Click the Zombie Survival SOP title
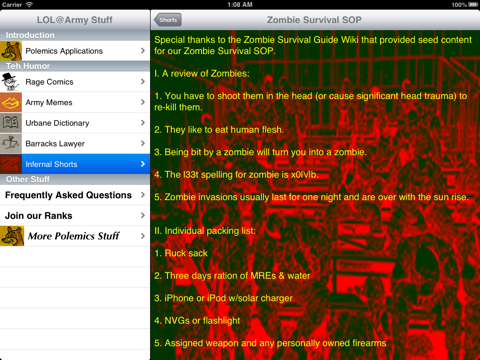This screenshot has height=360, width=480. (314, 20)
